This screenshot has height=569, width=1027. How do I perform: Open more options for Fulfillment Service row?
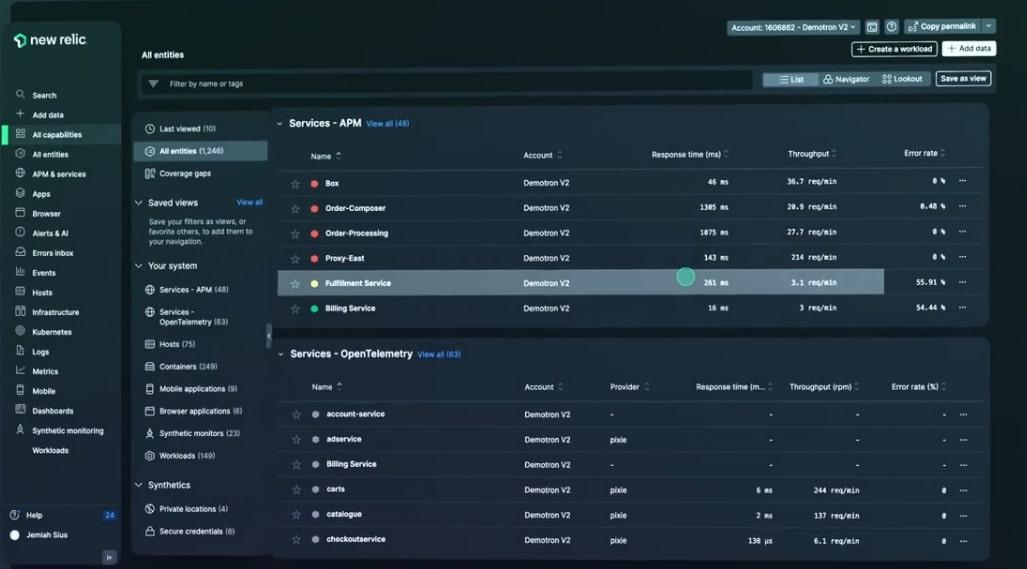tap(962, 282)
